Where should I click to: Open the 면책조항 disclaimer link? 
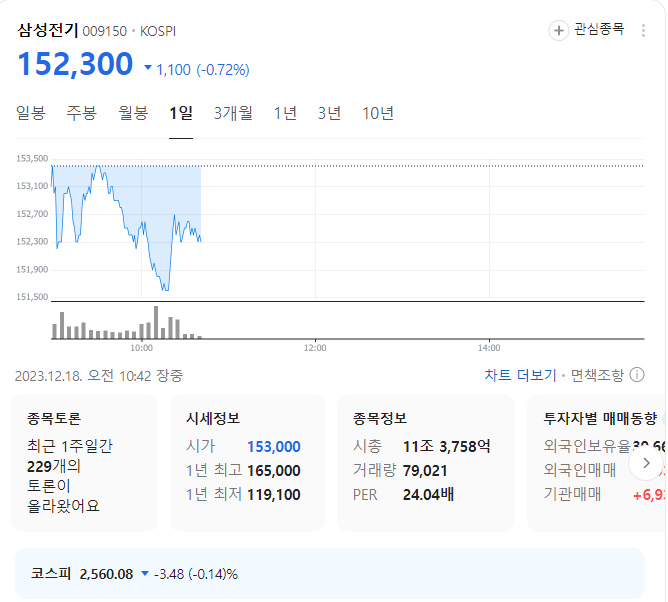point(597,375)
